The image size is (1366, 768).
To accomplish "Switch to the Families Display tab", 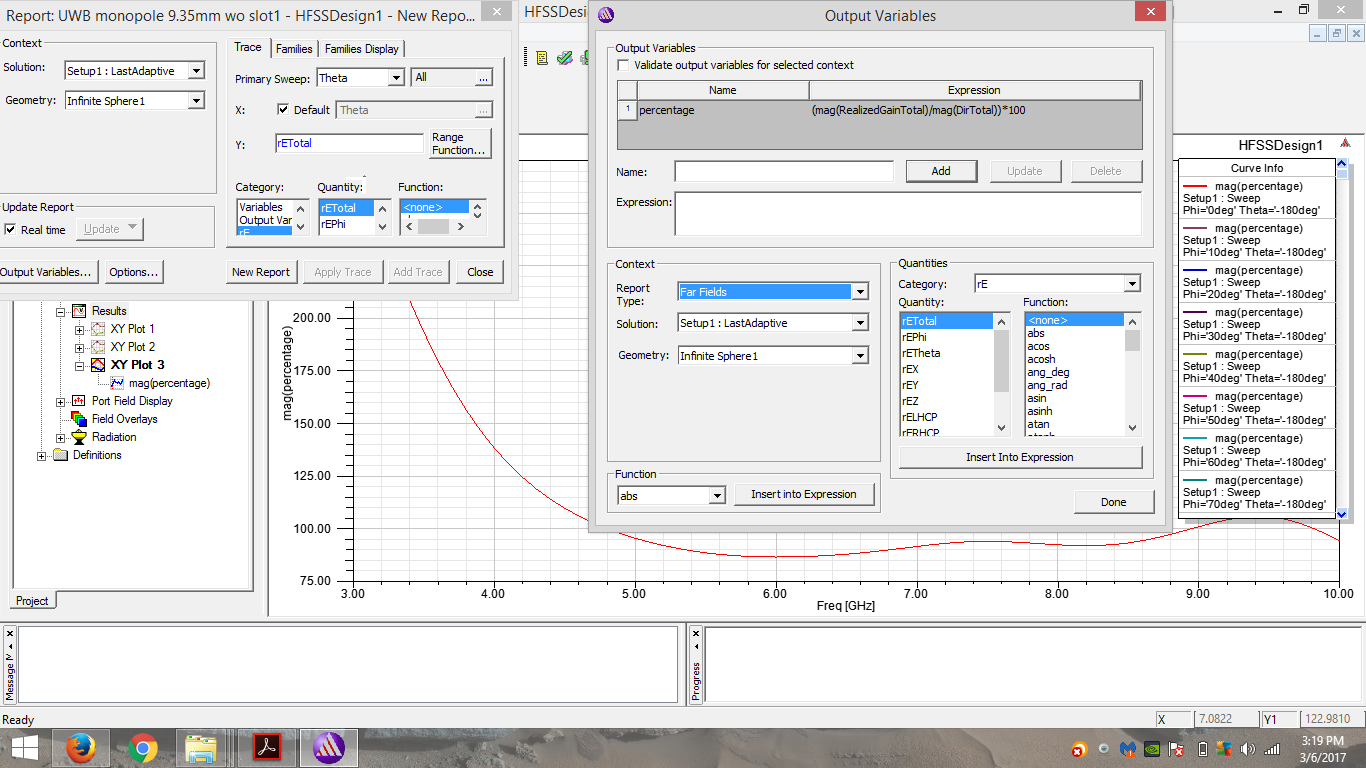I will tap(361, 49).
